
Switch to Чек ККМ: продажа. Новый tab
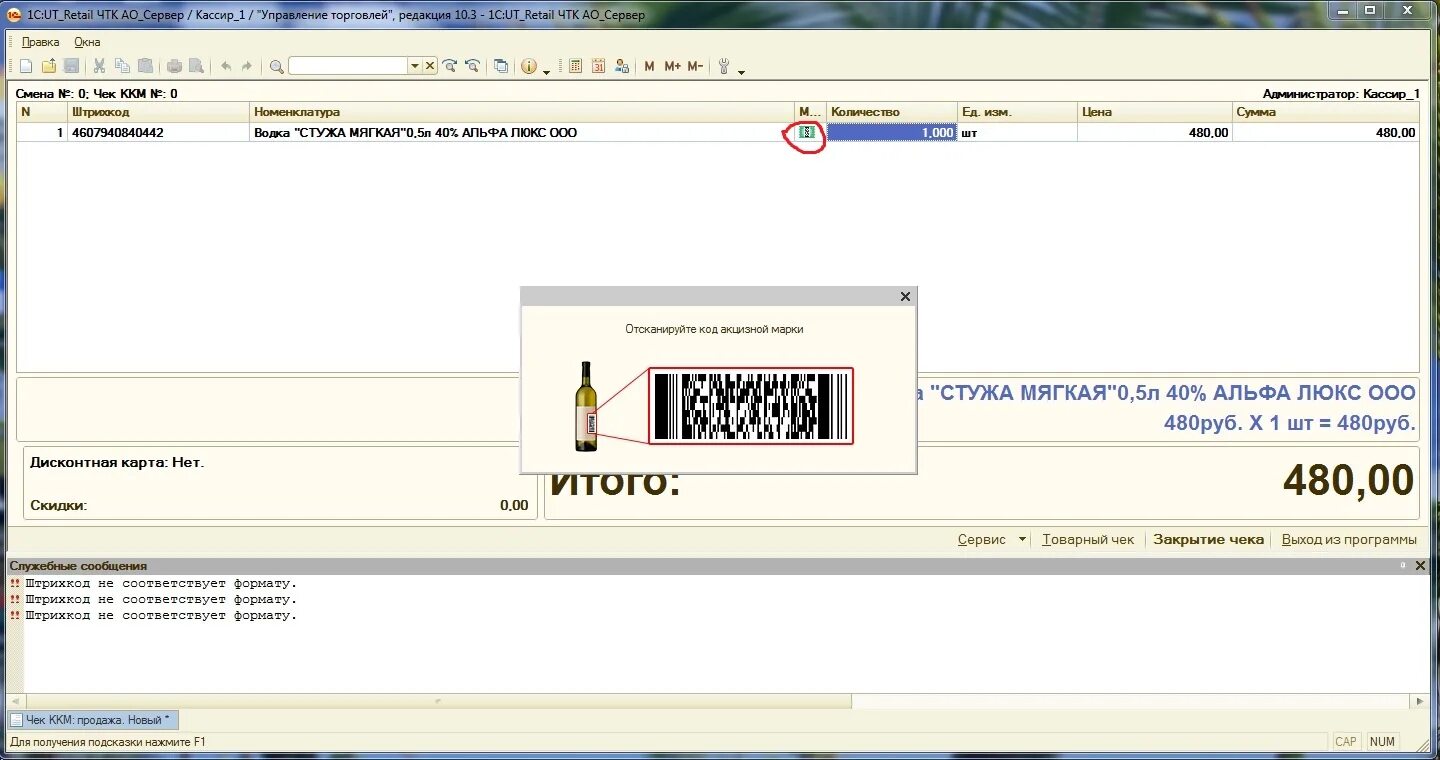pyautogui.click(x=93, y=720)
